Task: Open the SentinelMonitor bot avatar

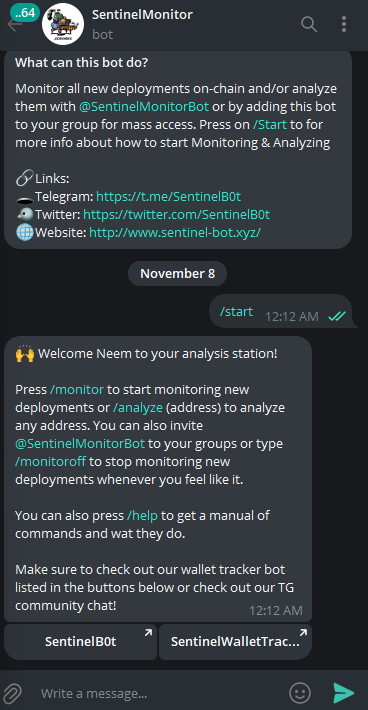Action: click(x=62, y=24)
